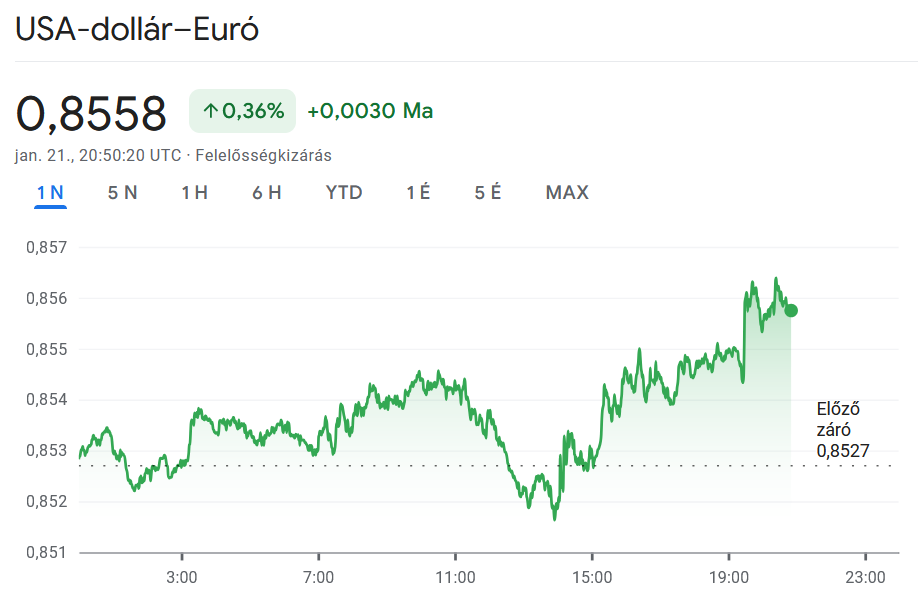Click the green current-price dot on the chart
Image resolution: width=918 pixels, height=594 pixels.
tap(791, 310)
